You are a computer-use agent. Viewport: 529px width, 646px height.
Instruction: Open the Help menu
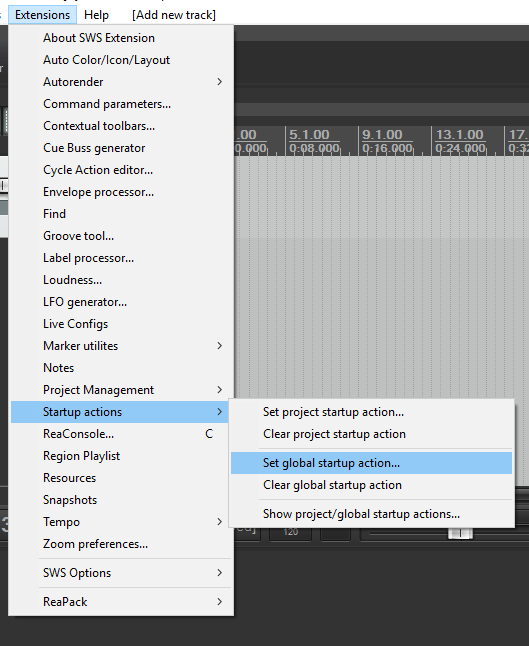click(x=96, y=15)
